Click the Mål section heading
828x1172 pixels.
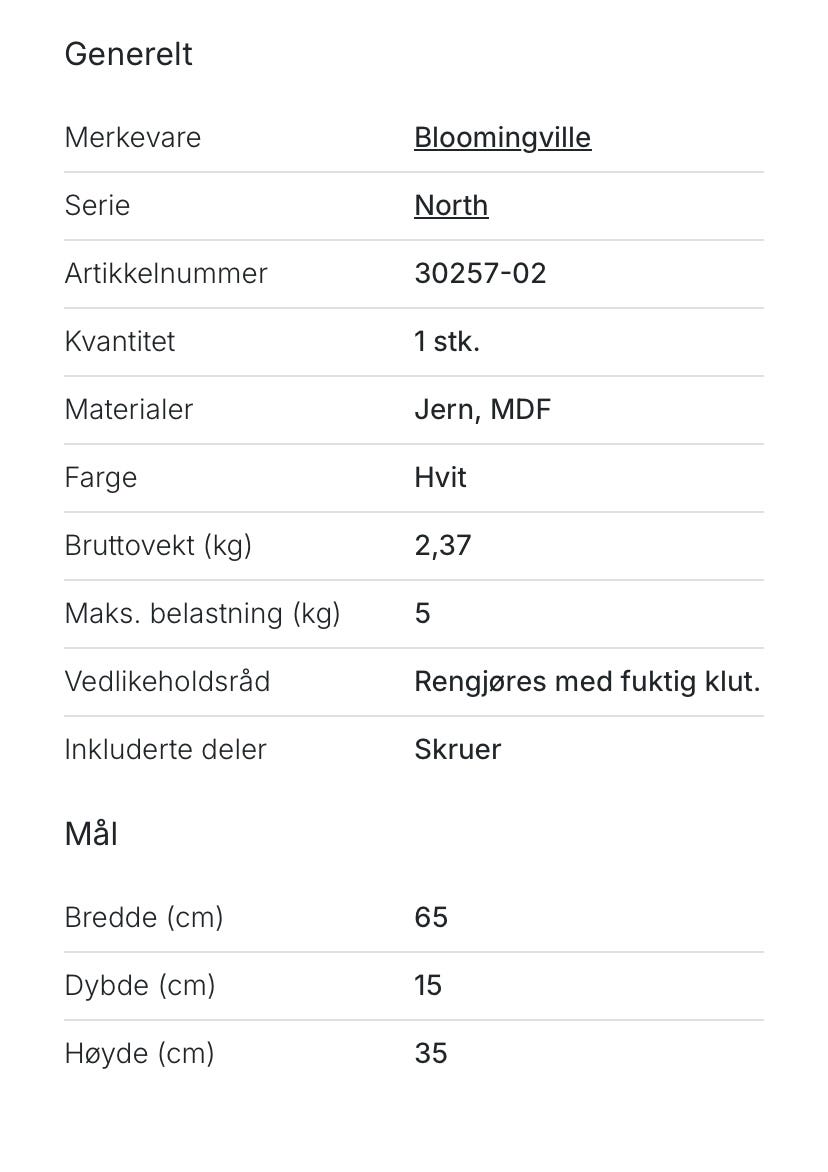[91, 834]
